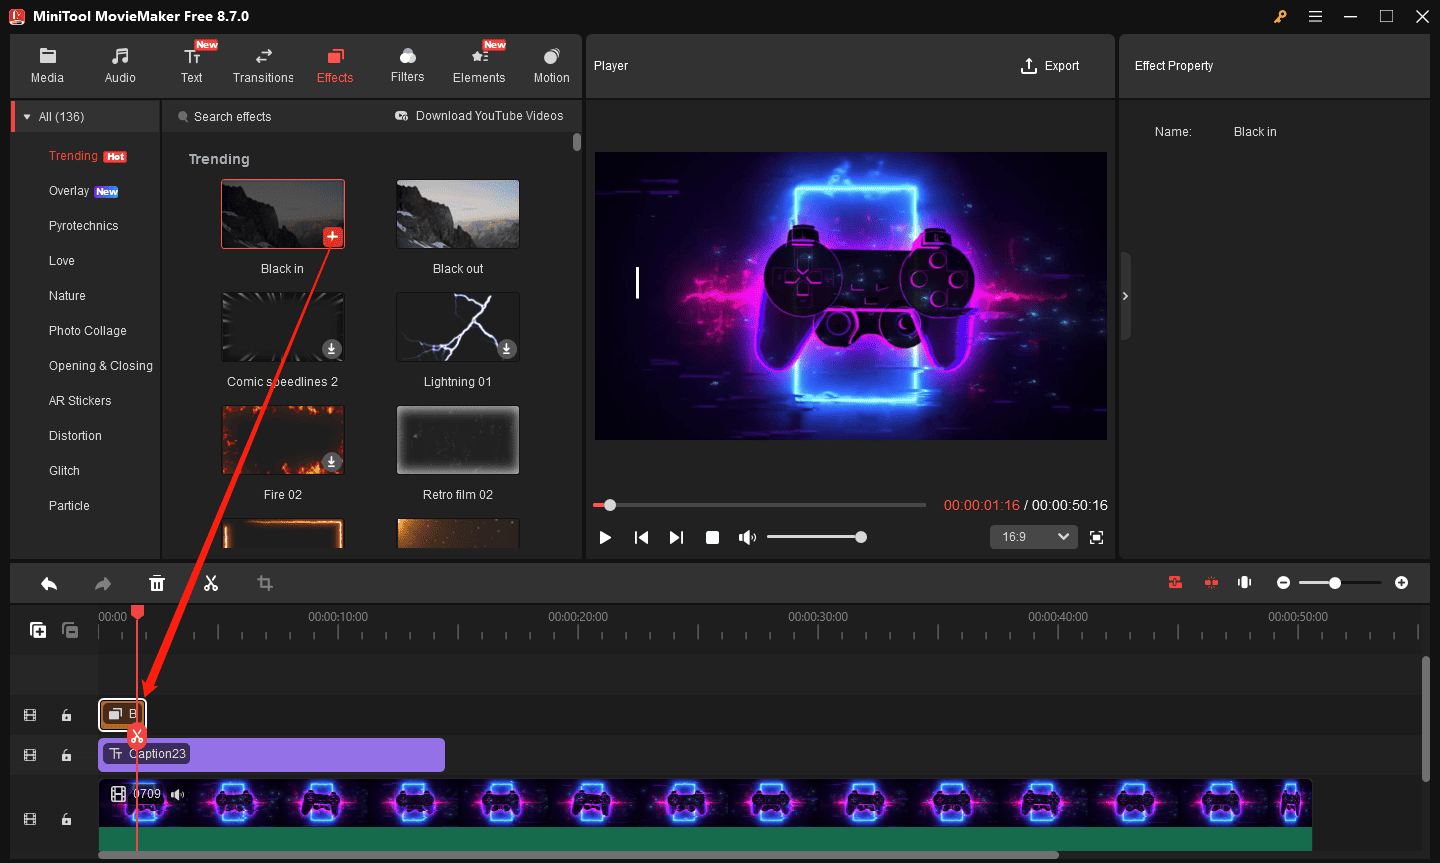
Task: Split clip with scissors tool
Action: 211,583
